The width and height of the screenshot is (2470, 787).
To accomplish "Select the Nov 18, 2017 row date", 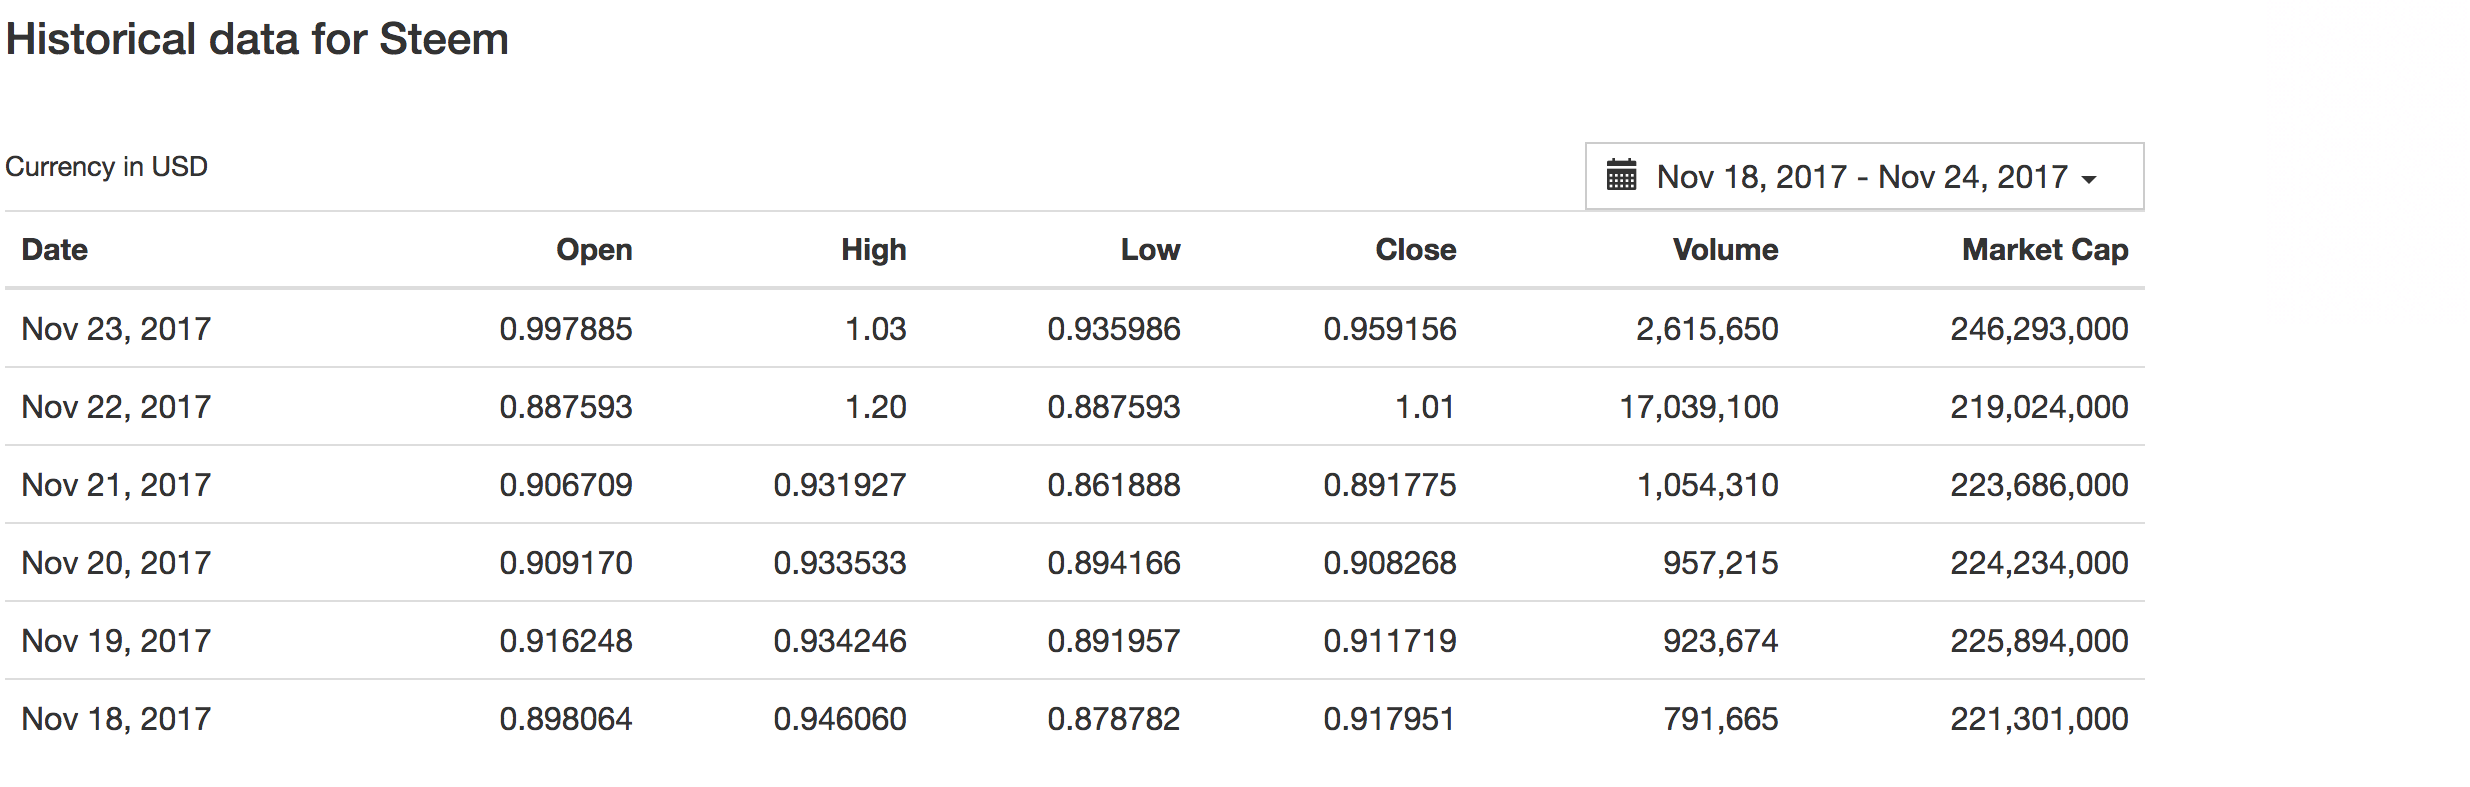I will [x=116, y=719].
